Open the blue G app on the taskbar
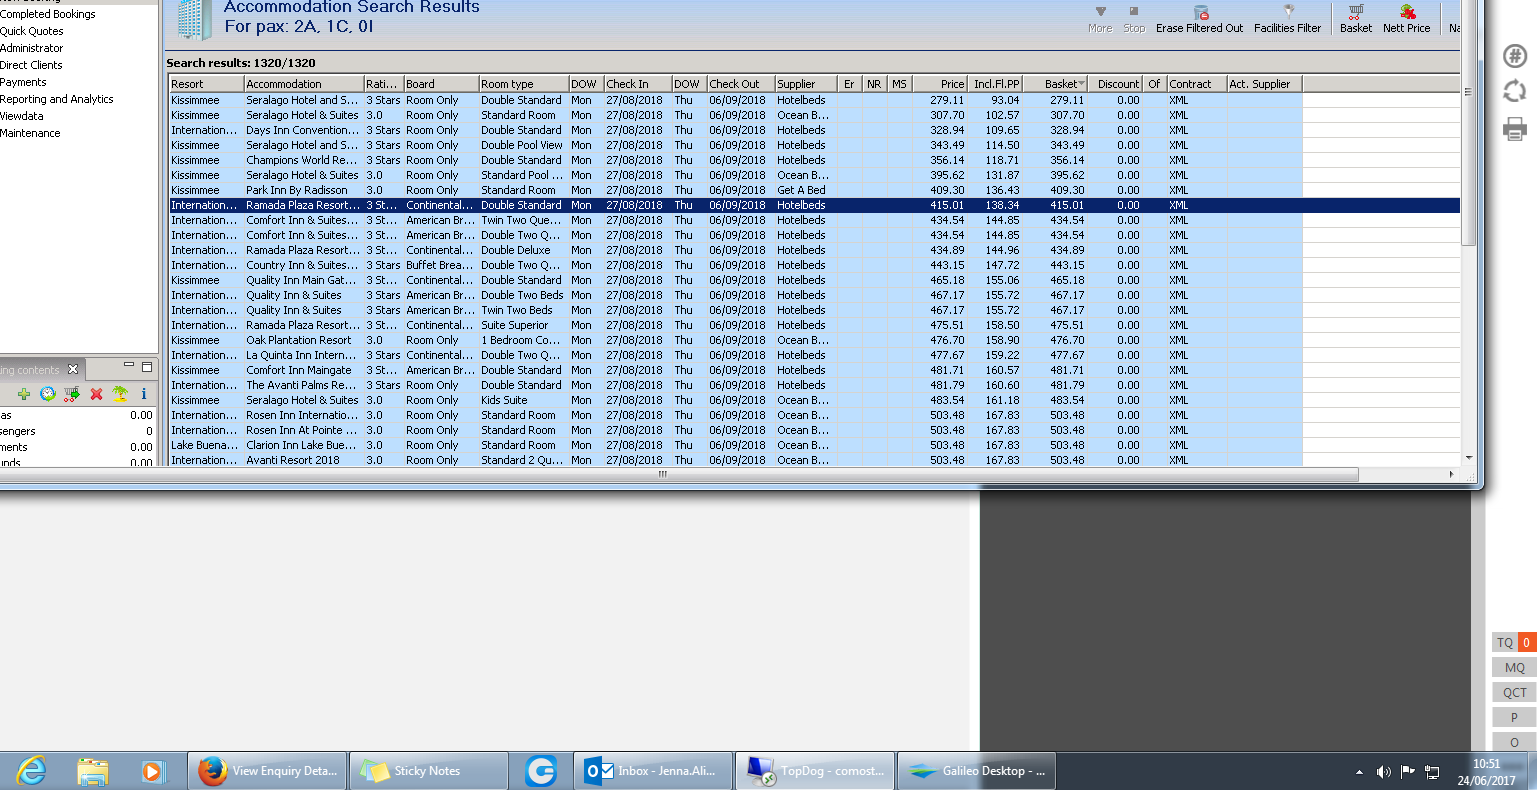Screen dimensions: 1537x790 541,771
